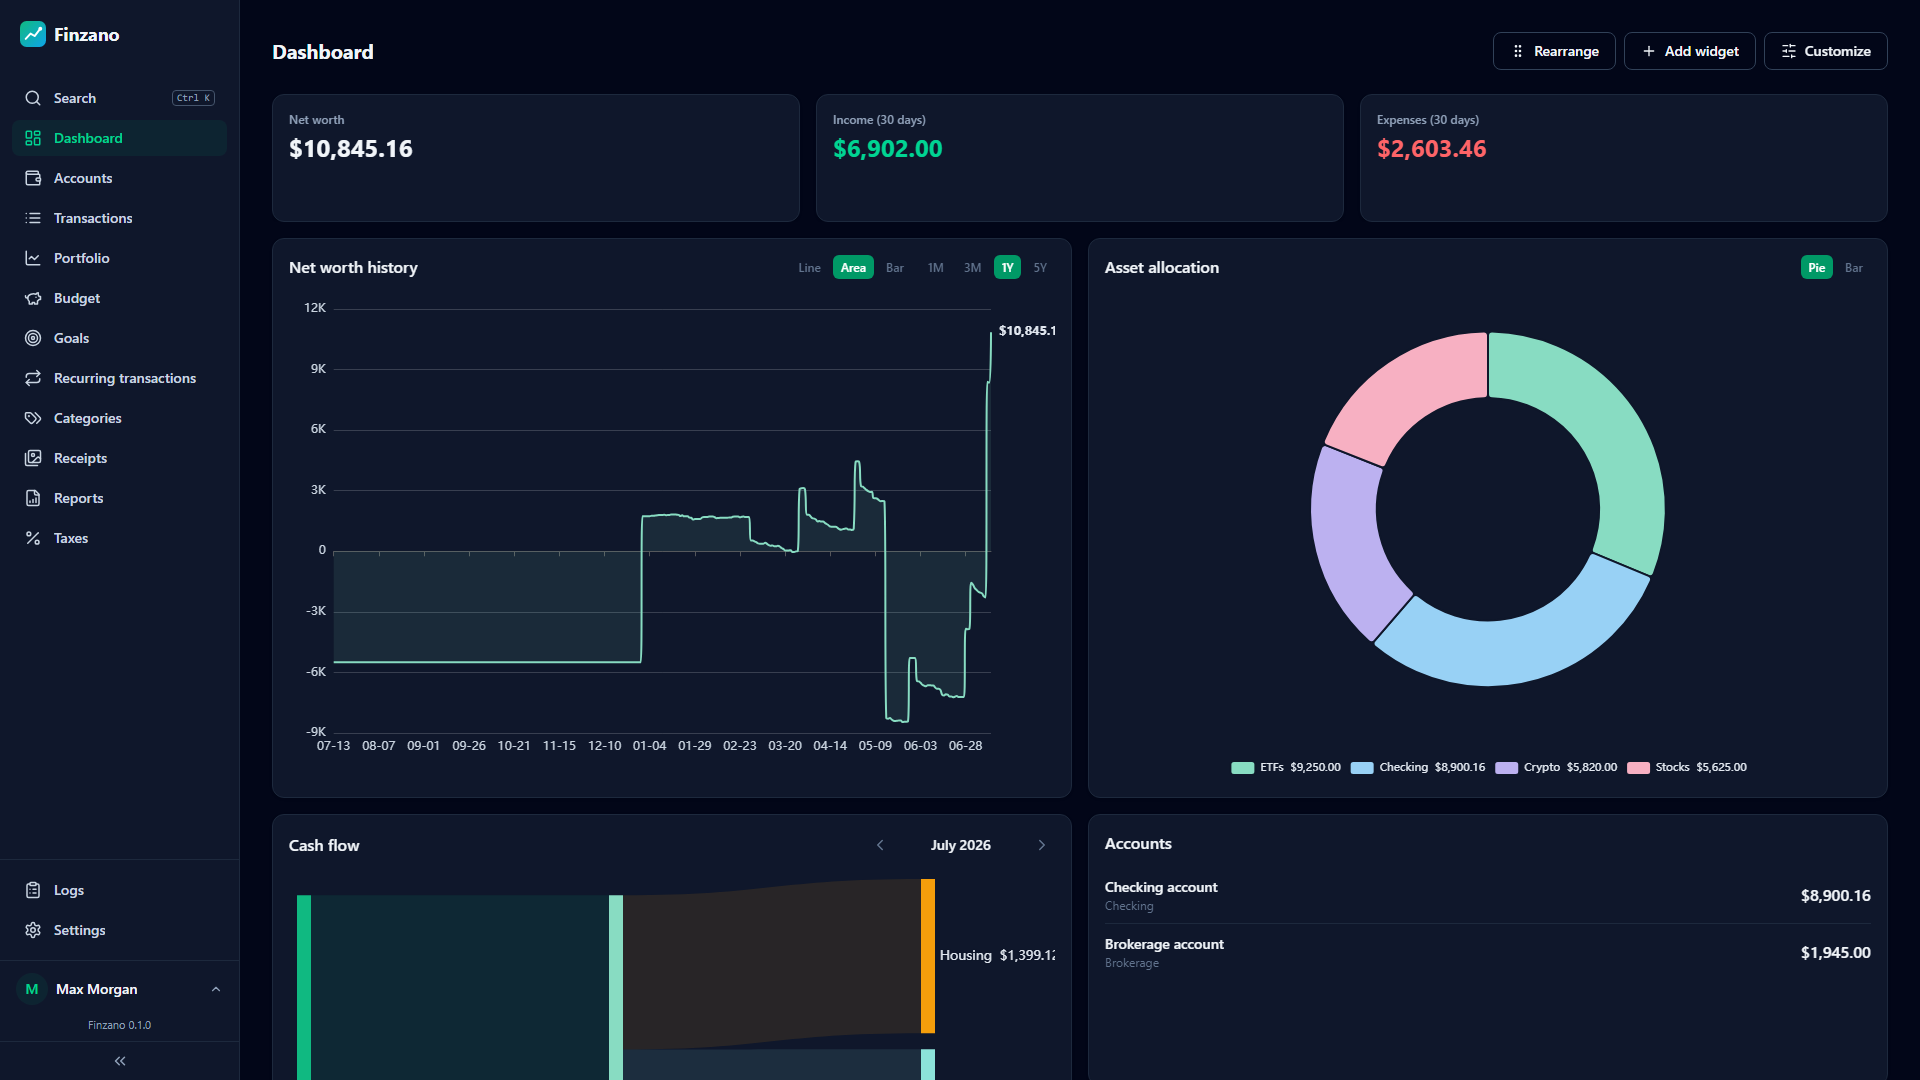Select the 1Y time range
Image resolution: width=1920 pixels, height=1080 pixels.
1007,268
